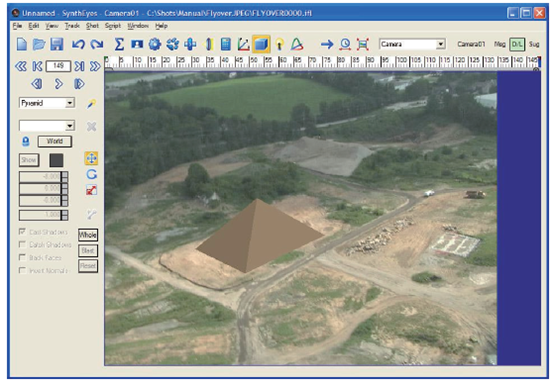
Task: Step forward one frame
Action: [79, 84]
